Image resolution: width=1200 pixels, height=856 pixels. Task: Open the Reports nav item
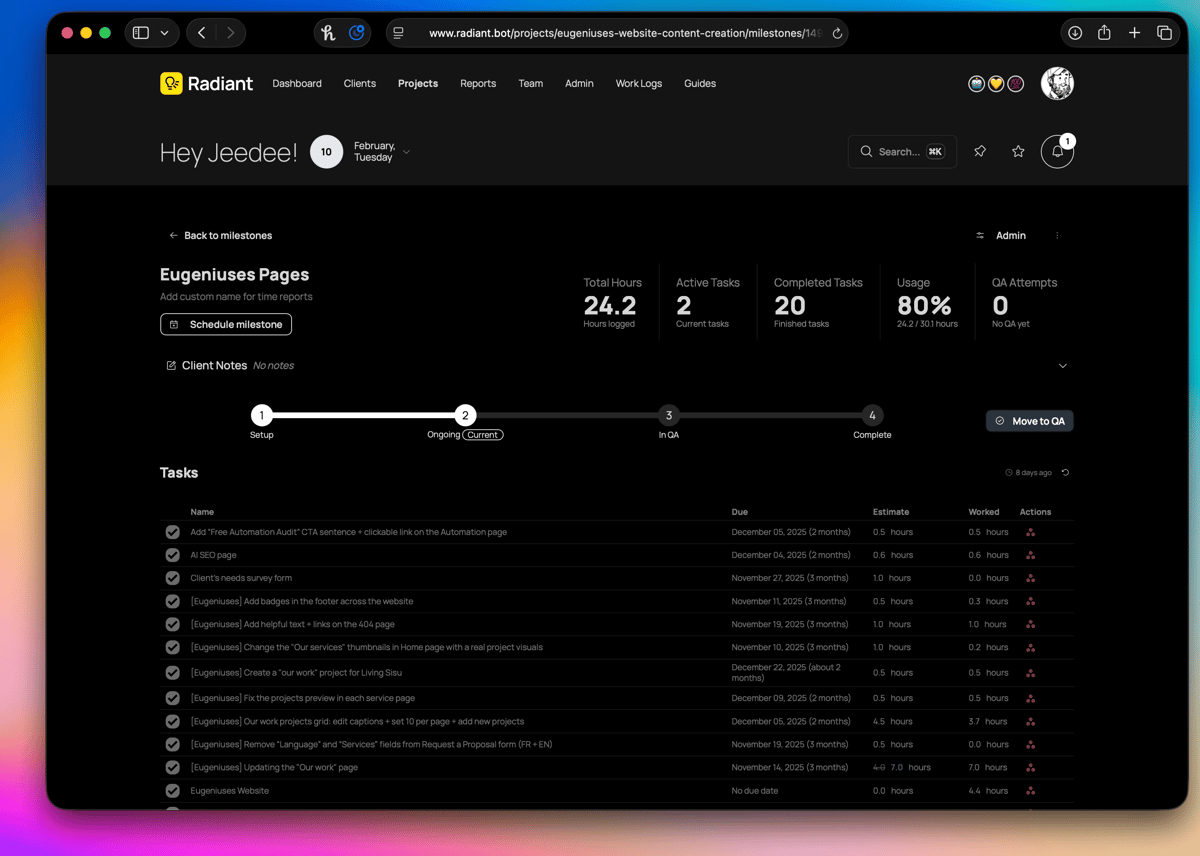[478, 84]
